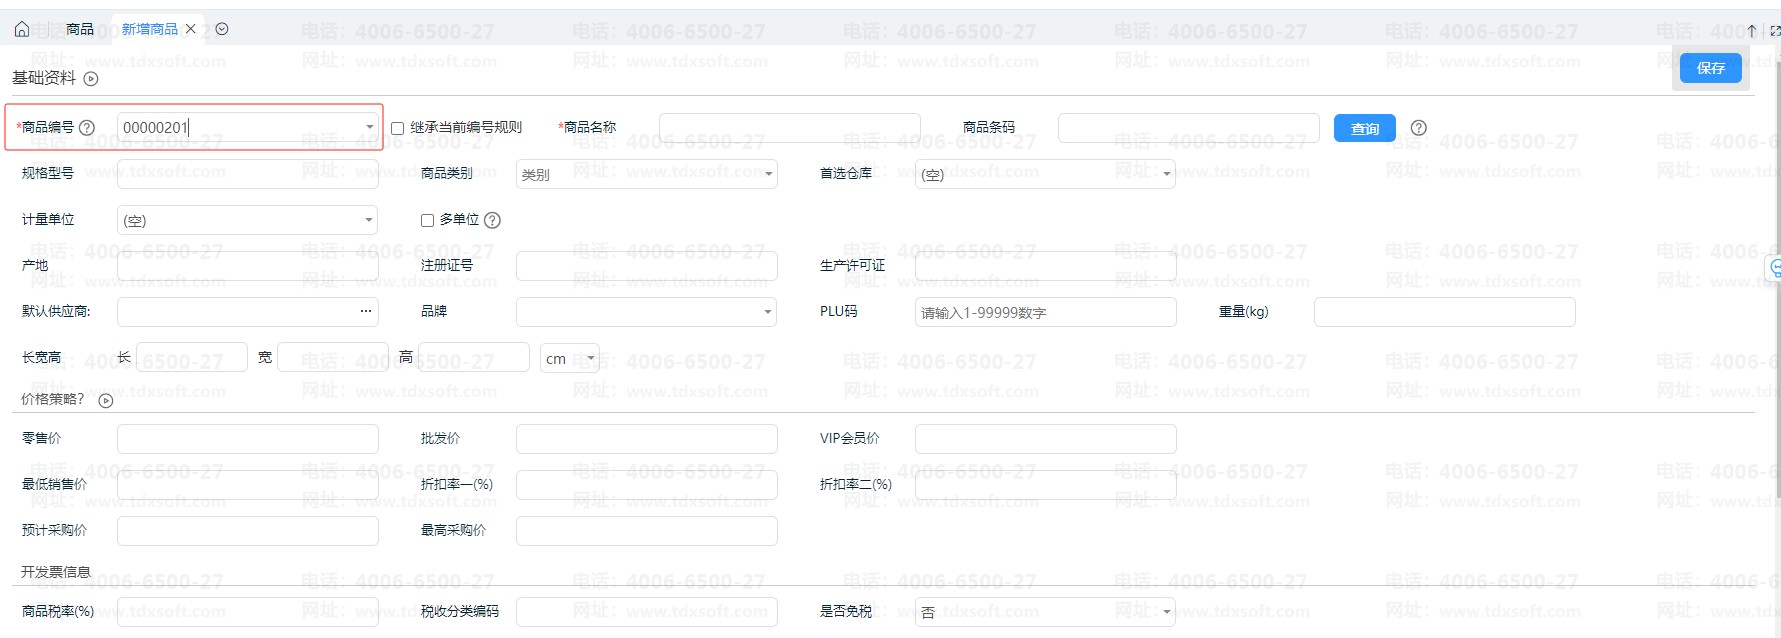Open the 首选仓库 dropdown
Viewport: 1781px width, 638px height.
[x=1166, y=174]
